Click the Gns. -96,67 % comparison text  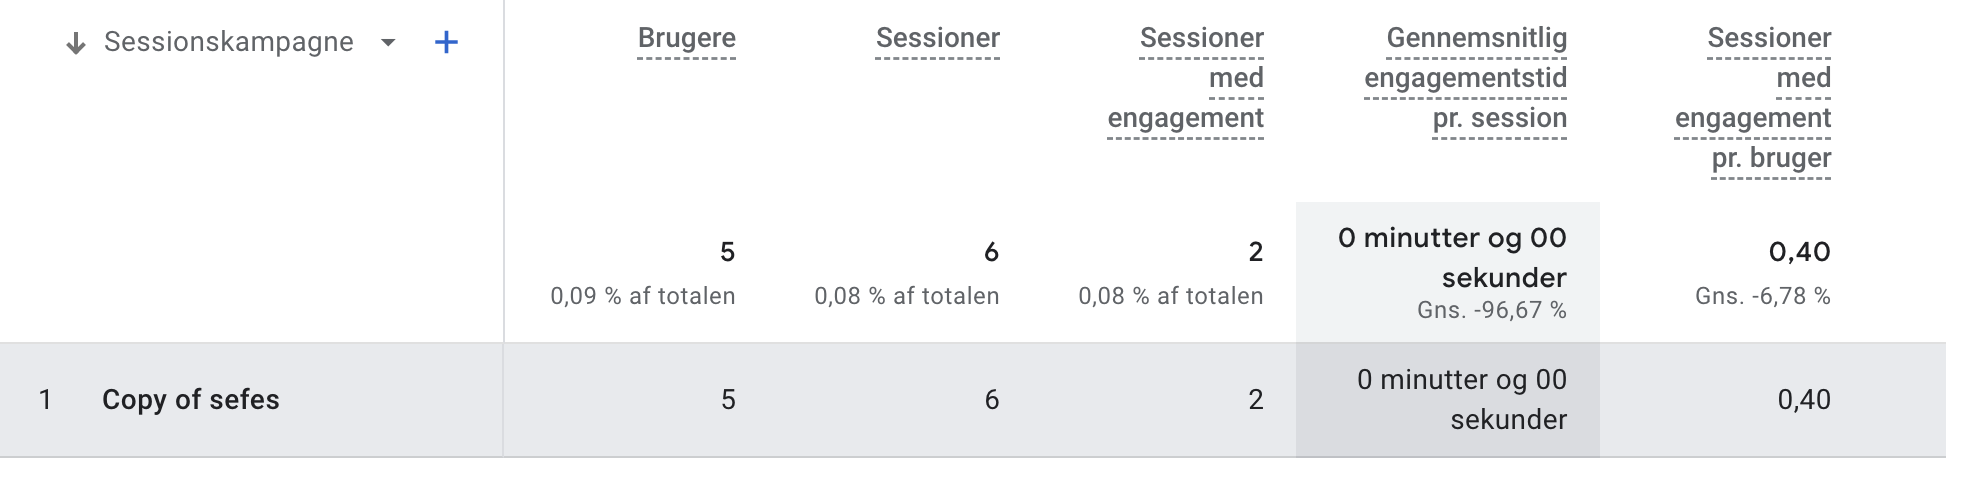pyautogui.click(x=1491, y=310)
